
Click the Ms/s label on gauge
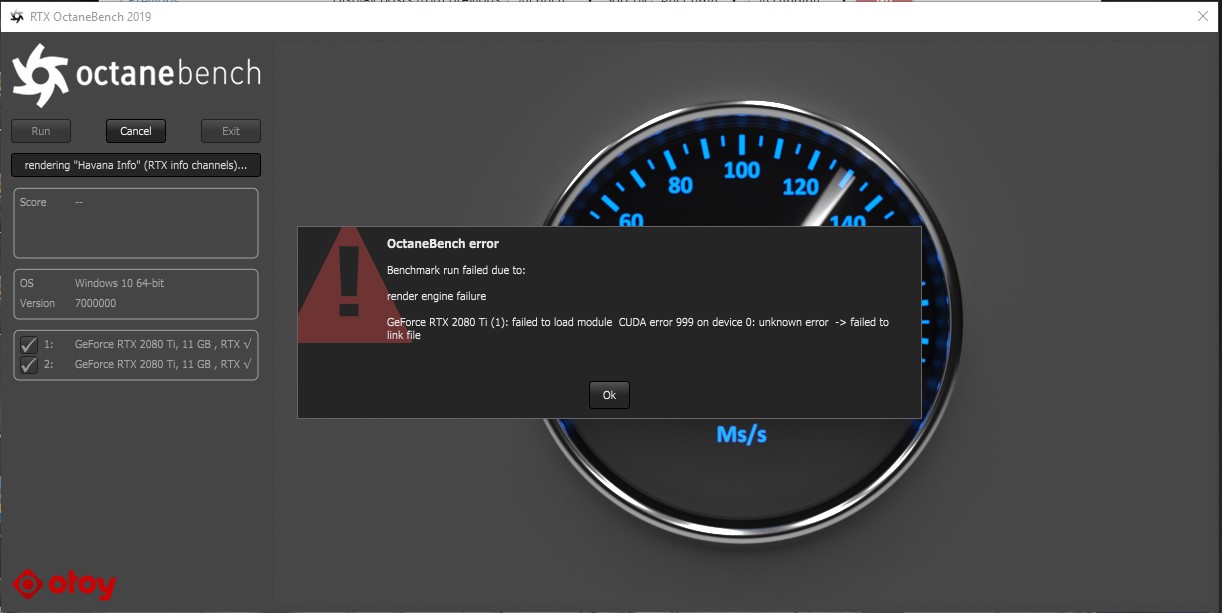click(742, 434)
